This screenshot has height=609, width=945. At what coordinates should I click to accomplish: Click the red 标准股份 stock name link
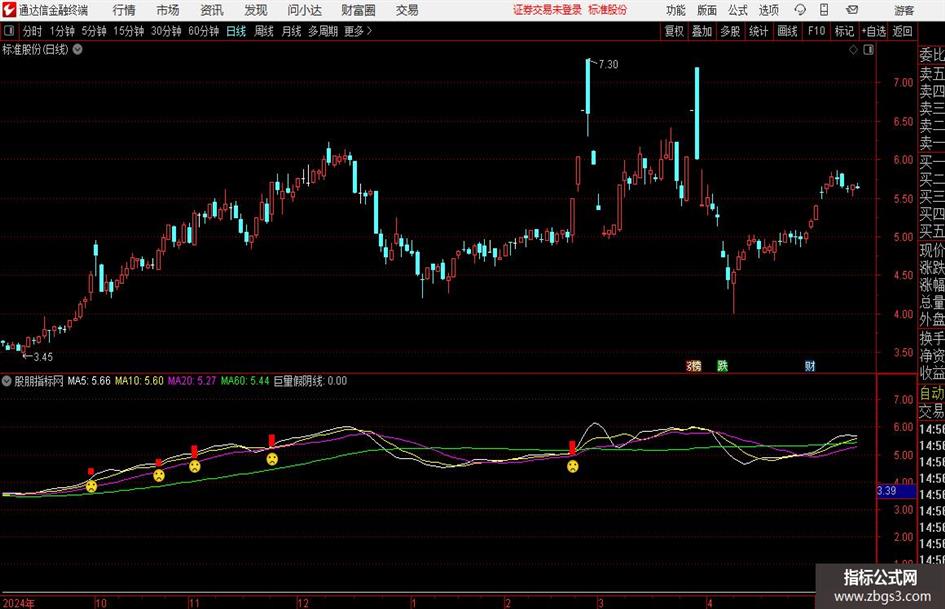[x=608, y=10]
